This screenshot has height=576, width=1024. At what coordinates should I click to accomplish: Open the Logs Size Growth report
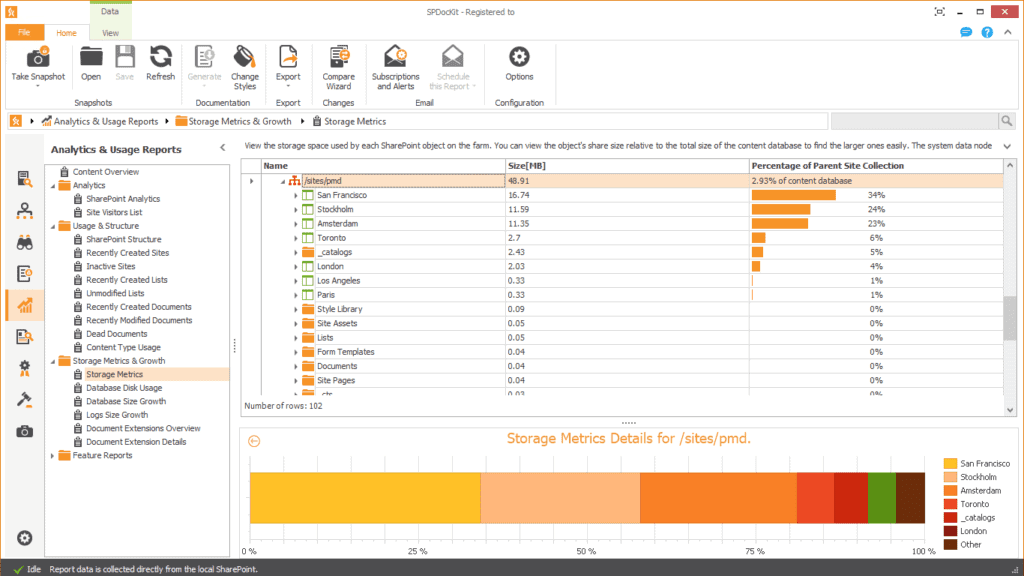(117, 415)
